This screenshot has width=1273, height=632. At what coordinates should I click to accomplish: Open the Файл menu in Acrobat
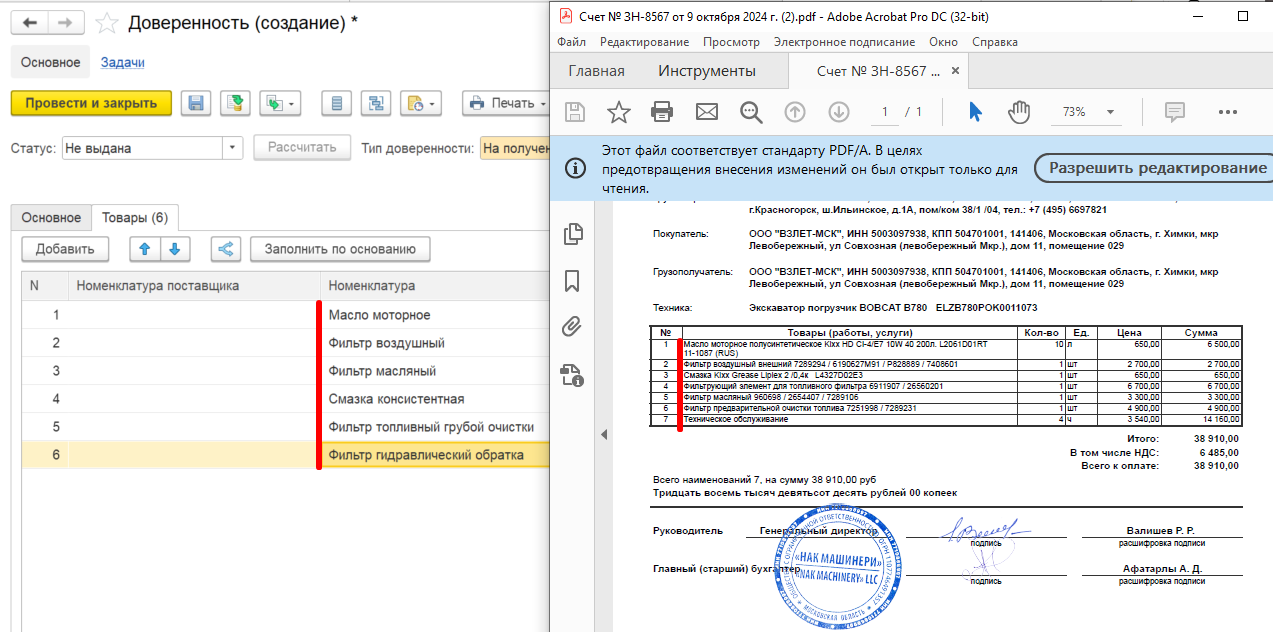pyautogui.click(x=572, y=42)
